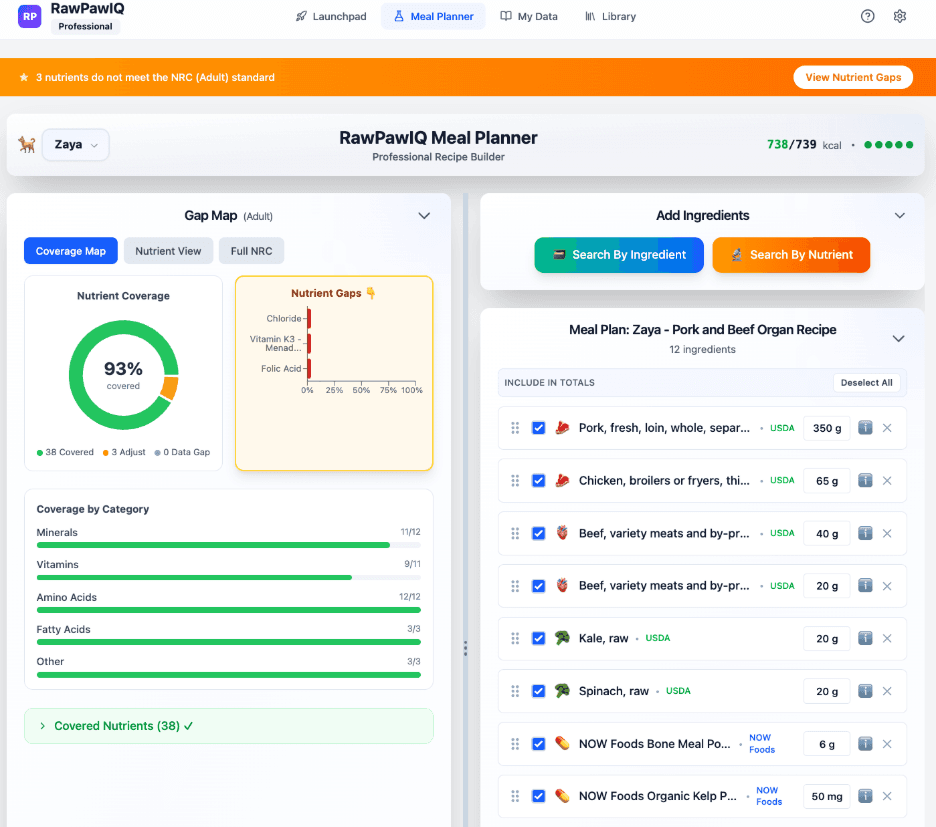Uncheck Pork fresh loin checkbox

[x=538, y=428]
